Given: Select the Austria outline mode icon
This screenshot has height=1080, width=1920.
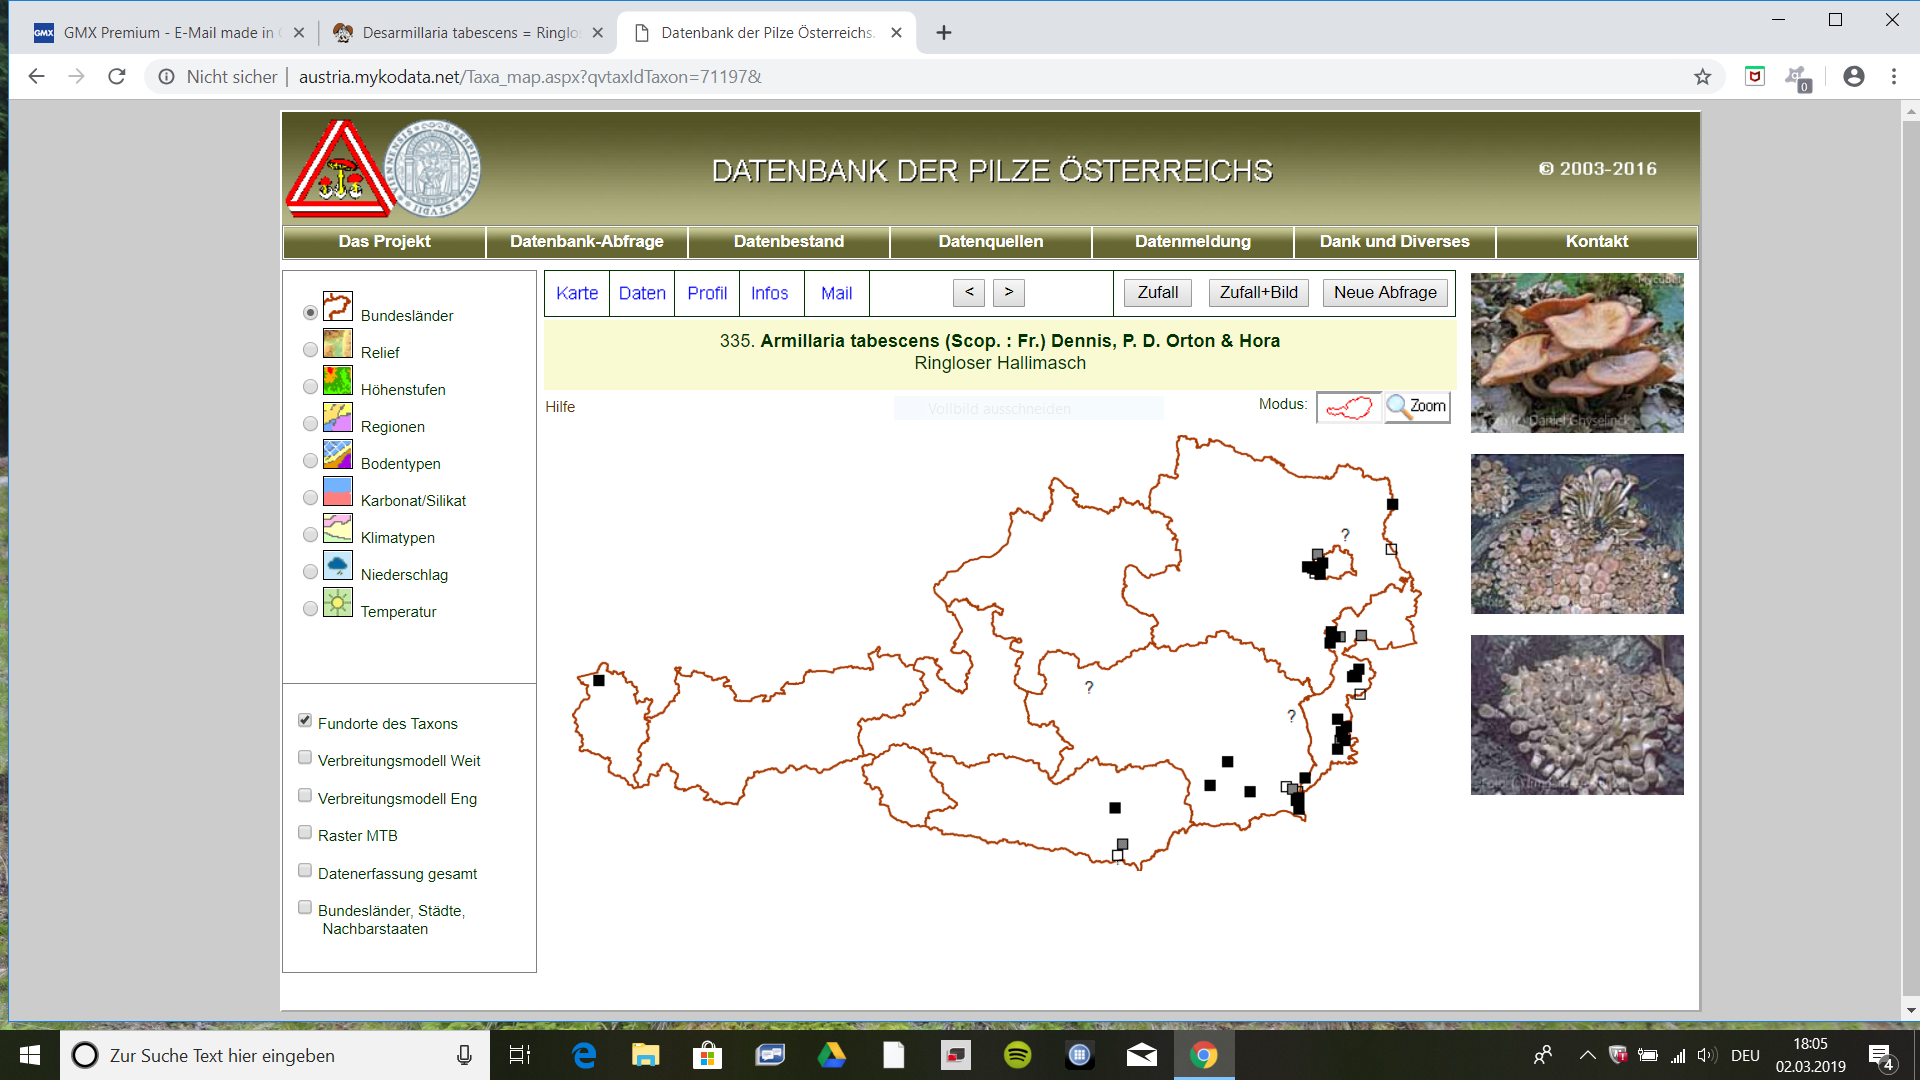Looking at the screenshot, I should coord(1348,407).
